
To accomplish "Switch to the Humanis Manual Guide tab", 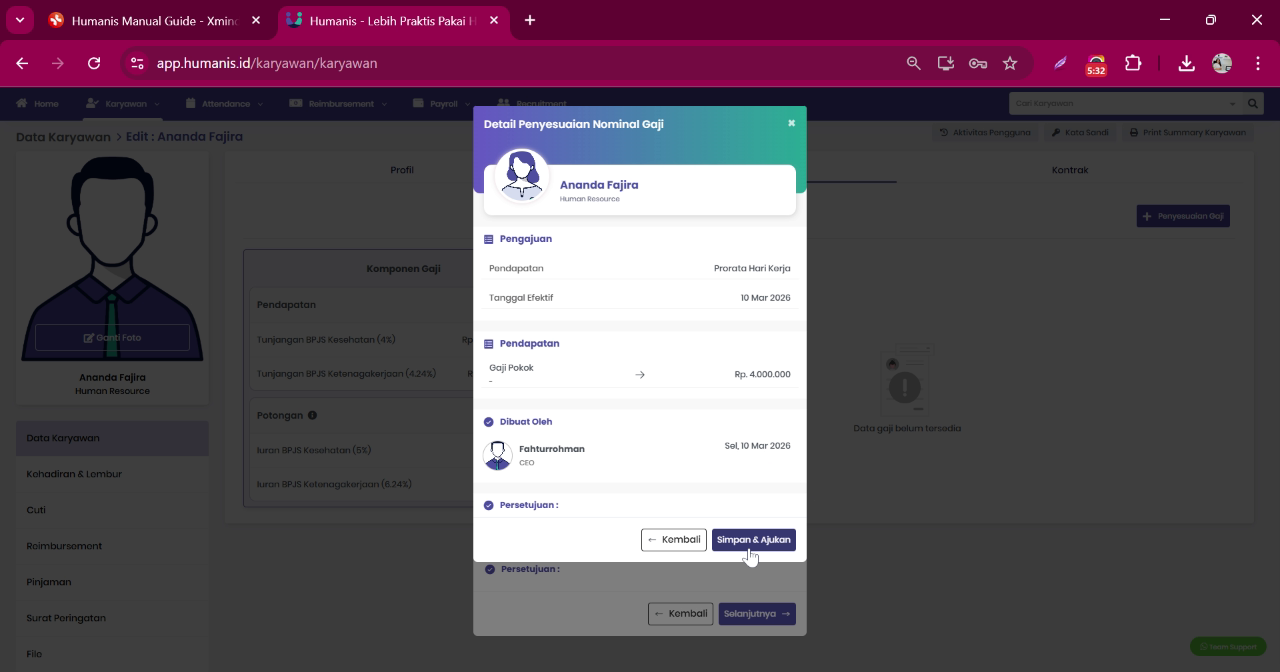I will click(x=154, y=20).
